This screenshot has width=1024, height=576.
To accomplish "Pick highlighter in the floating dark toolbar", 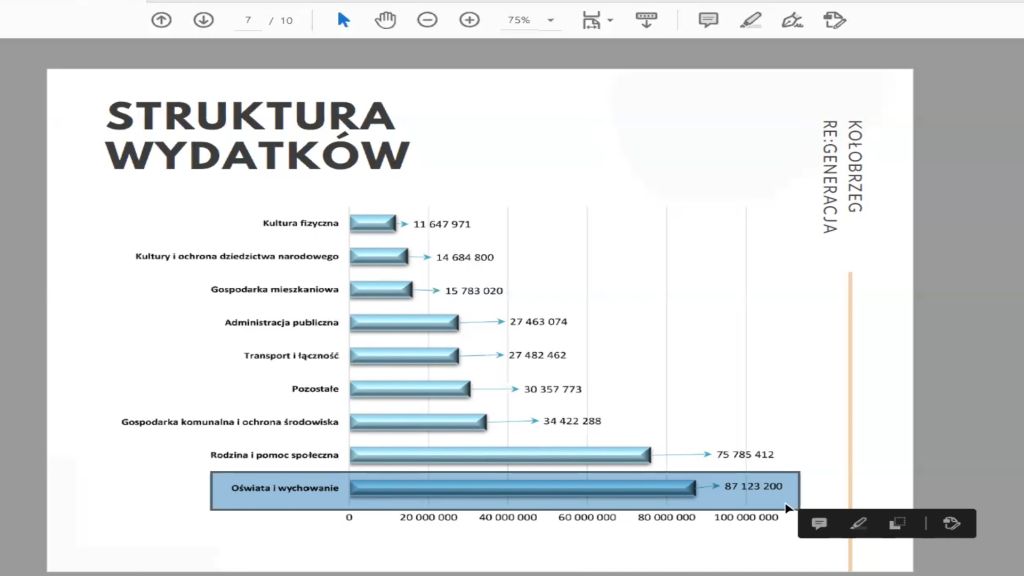I will (x=859, y=524).
